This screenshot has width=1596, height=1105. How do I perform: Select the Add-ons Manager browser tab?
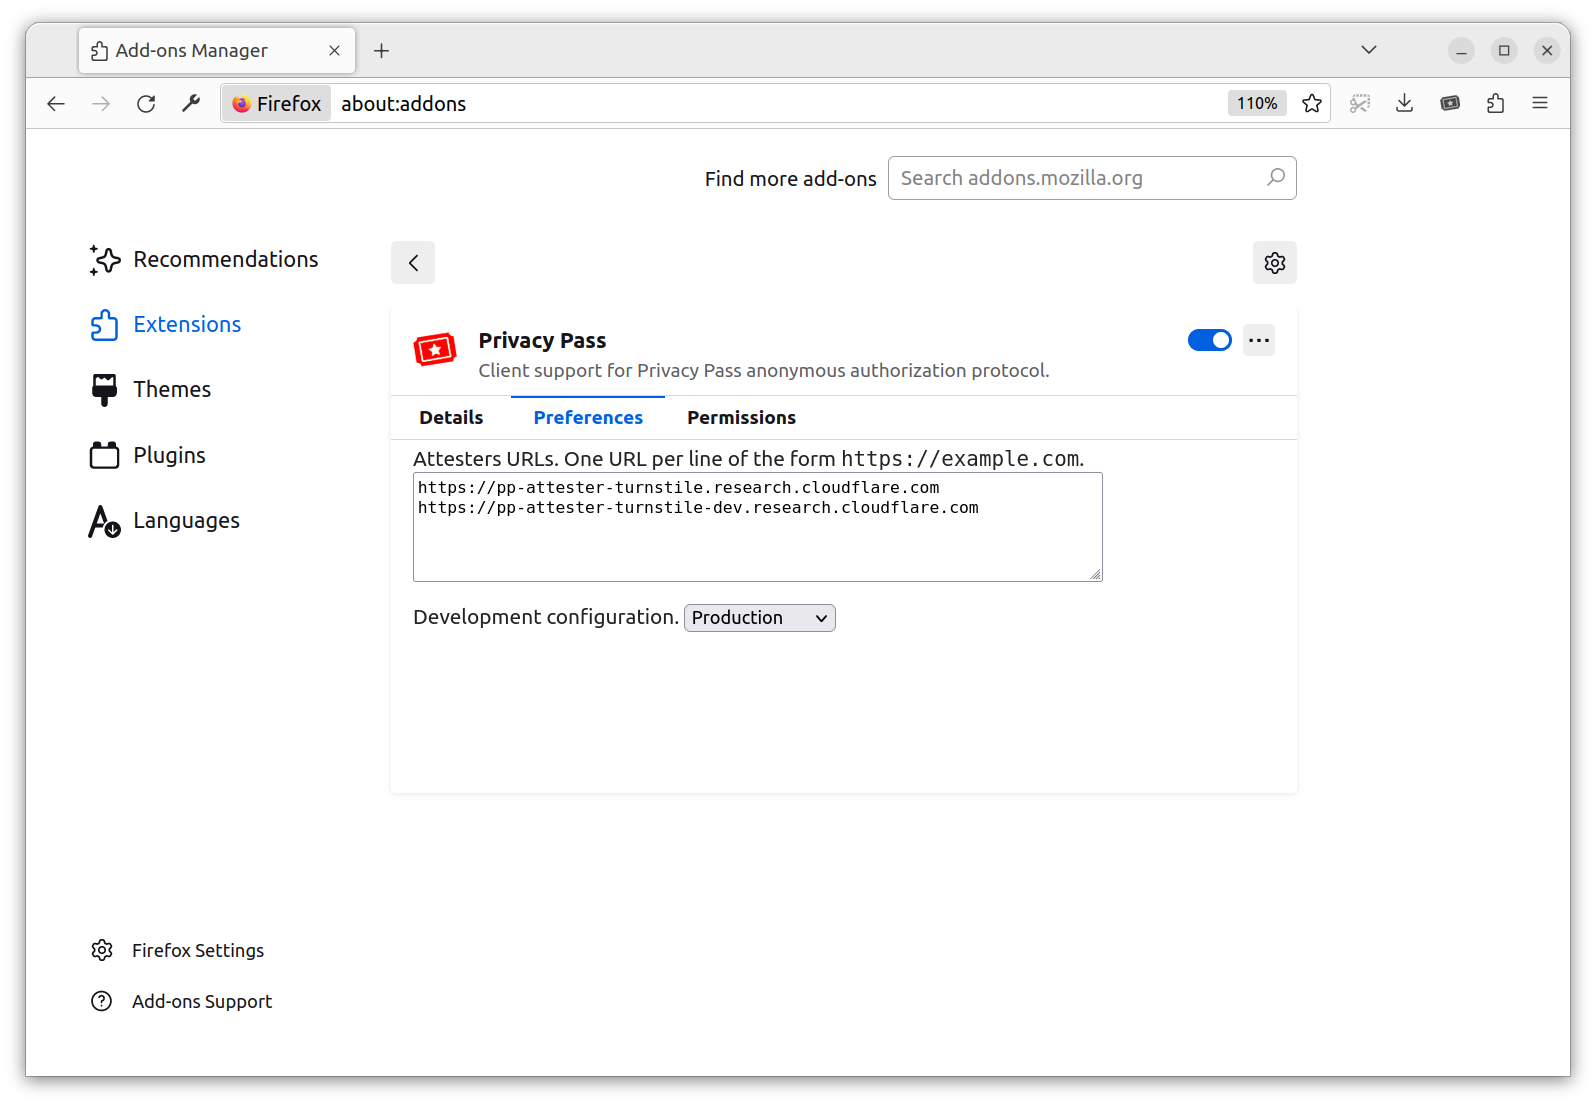pos(217,51)
